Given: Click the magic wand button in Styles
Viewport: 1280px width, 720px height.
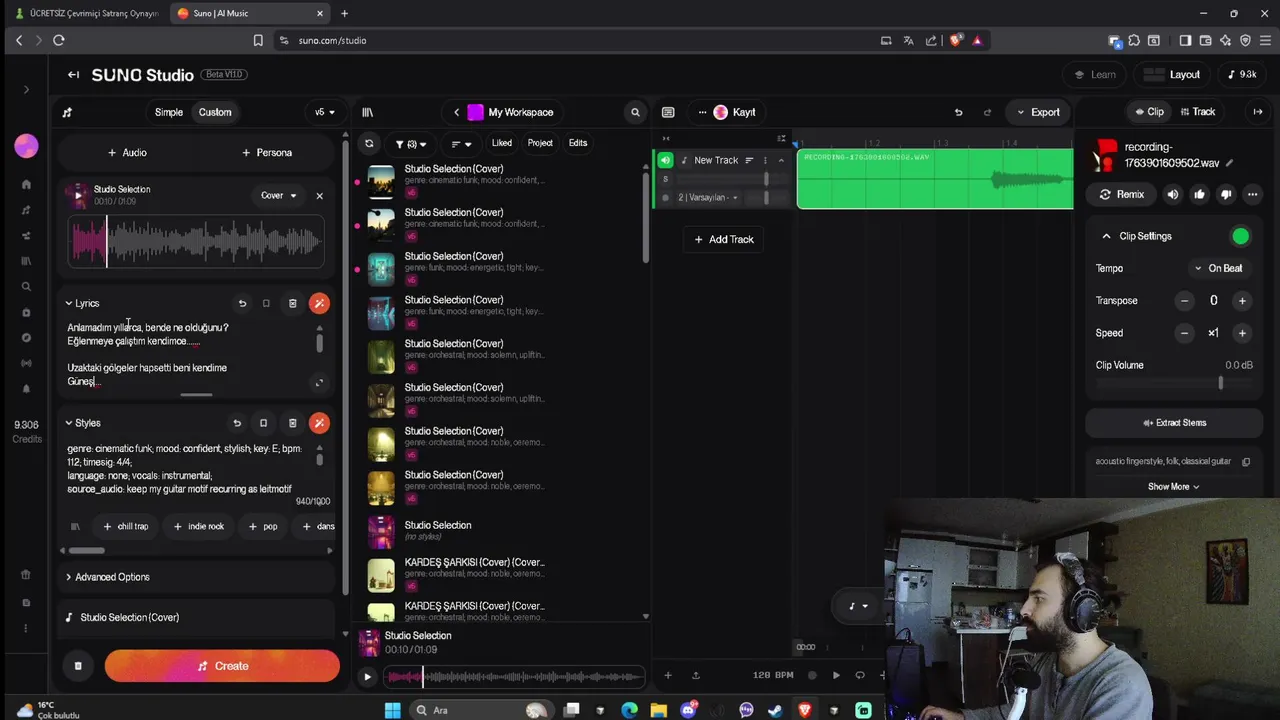Looking at the screenshot, I should 319,423.
